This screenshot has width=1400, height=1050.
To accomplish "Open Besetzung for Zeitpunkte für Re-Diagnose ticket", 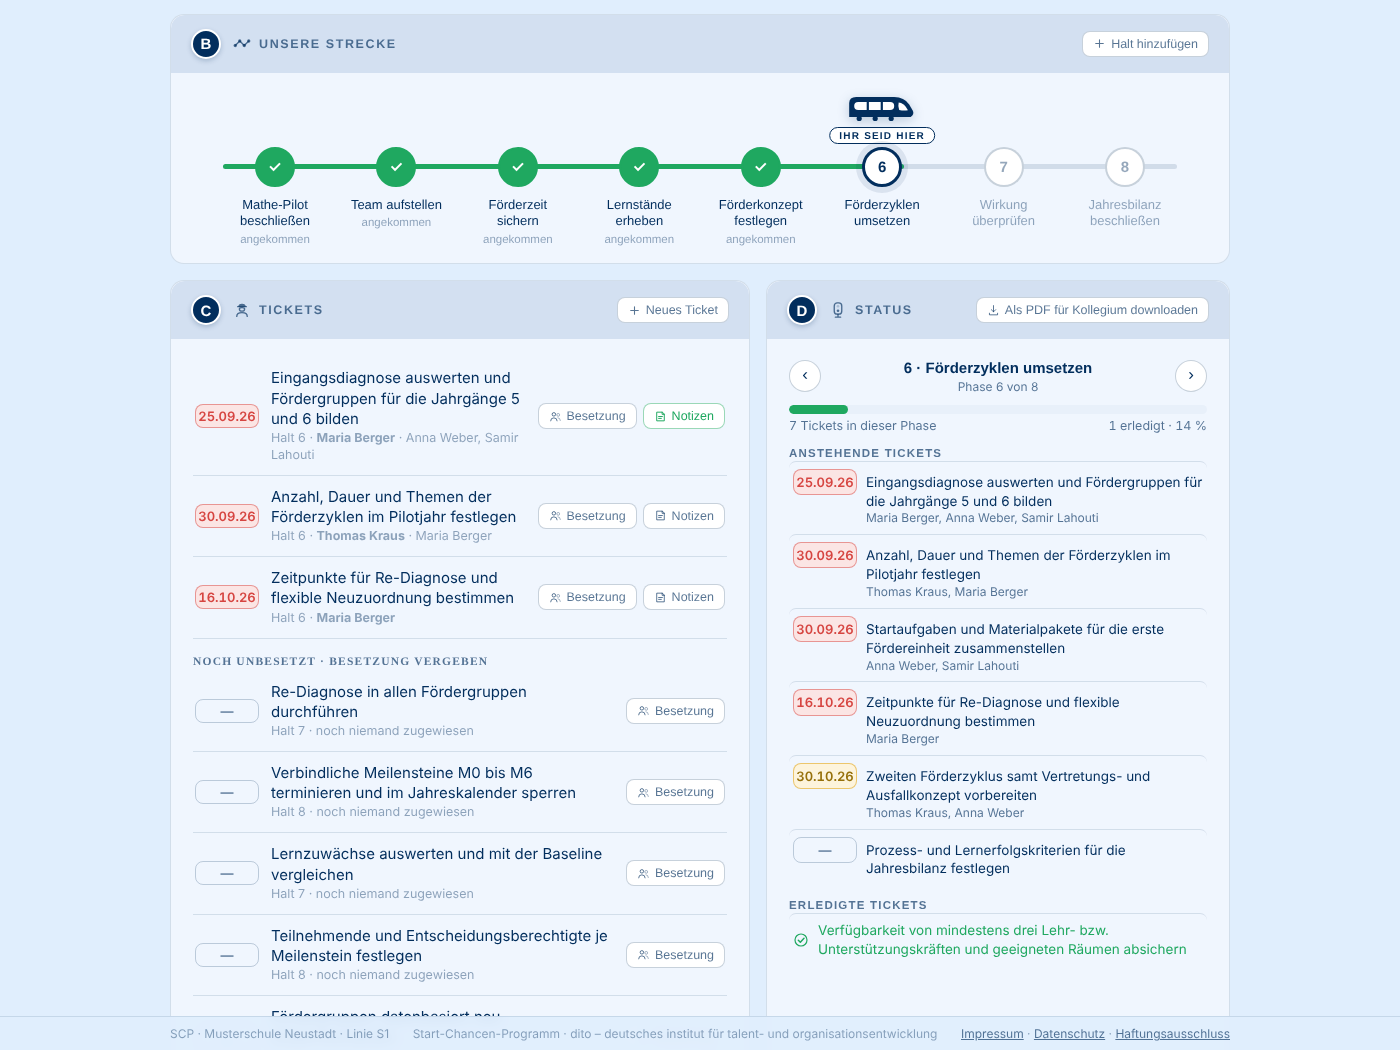I will (x=587, y=597).
